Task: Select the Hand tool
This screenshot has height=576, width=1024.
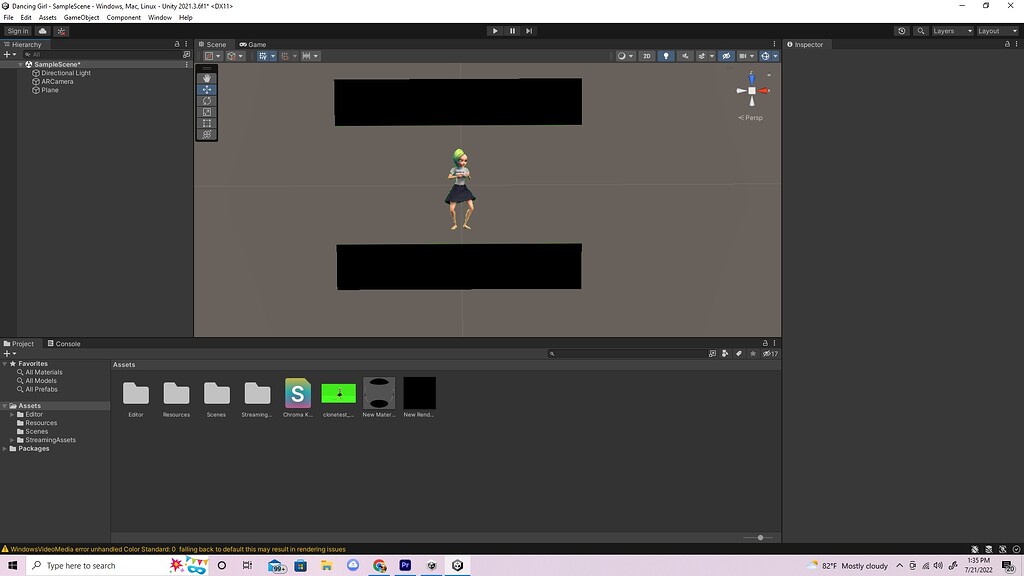Action: pyautogui.click(x=206, y=78)
